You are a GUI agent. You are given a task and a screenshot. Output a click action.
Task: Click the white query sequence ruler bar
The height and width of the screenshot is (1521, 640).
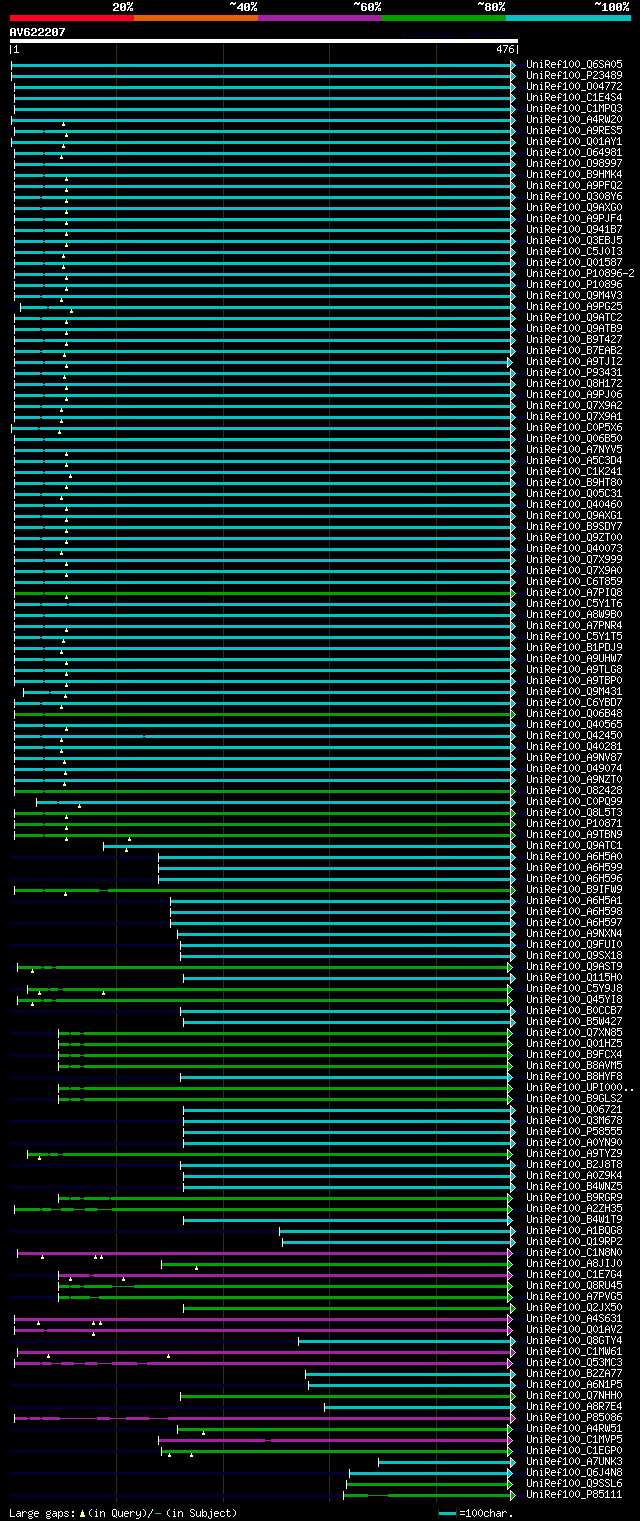(263, 42)
